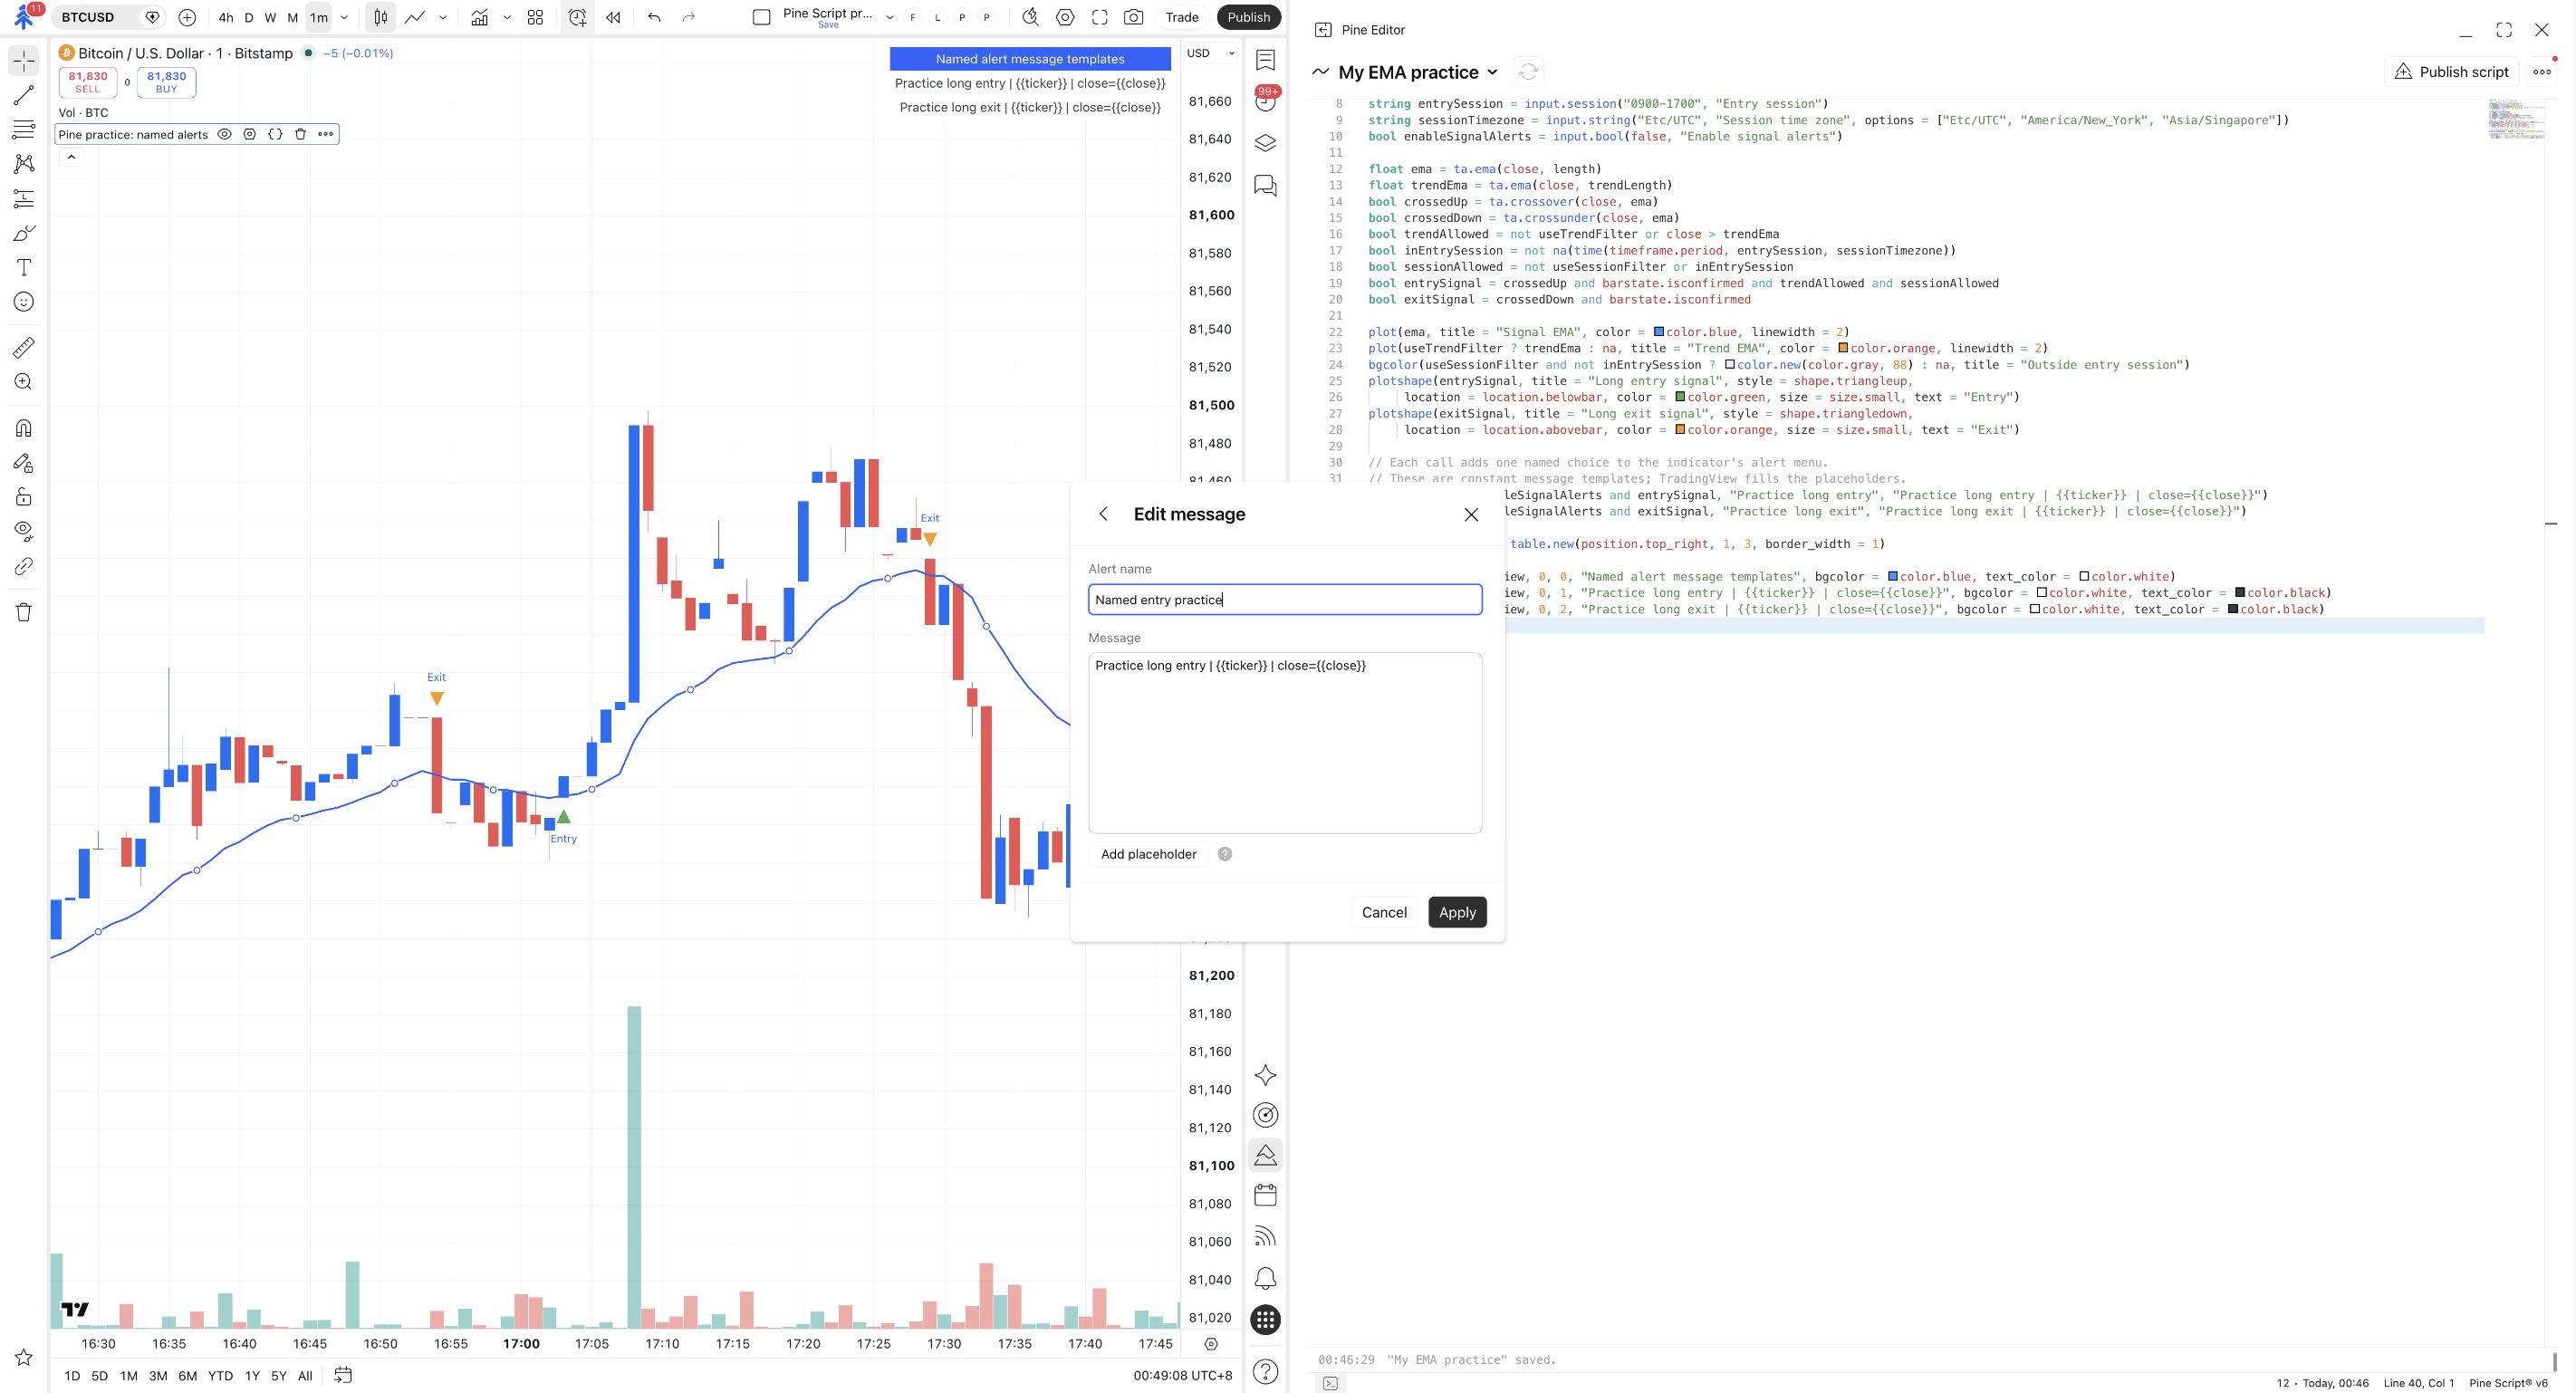Select the ruler measure tool

[x=24, y=347]
